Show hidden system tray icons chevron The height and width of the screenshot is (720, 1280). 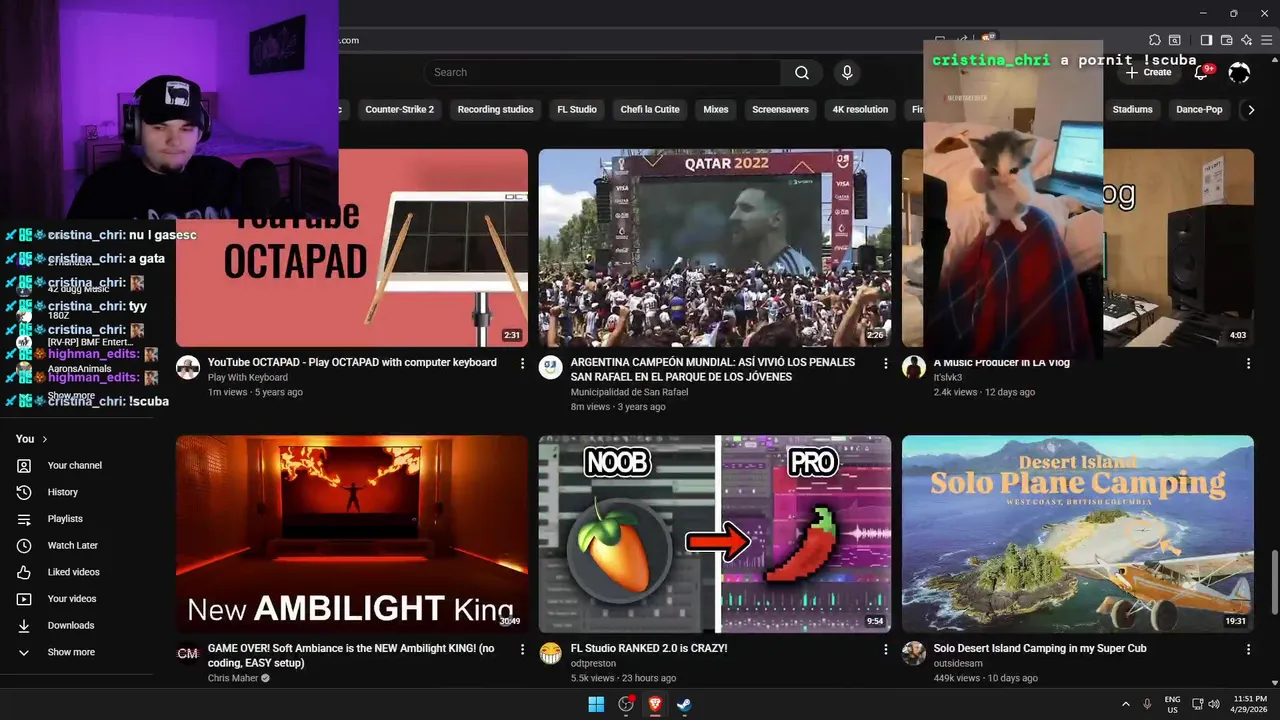(1125, 704)
